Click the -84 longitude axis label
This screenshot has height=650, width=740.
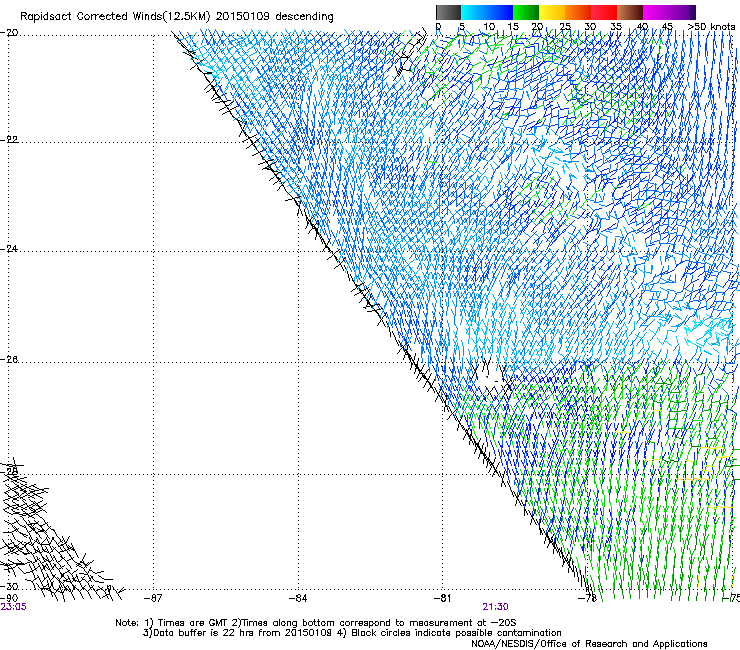coord(298,598)
